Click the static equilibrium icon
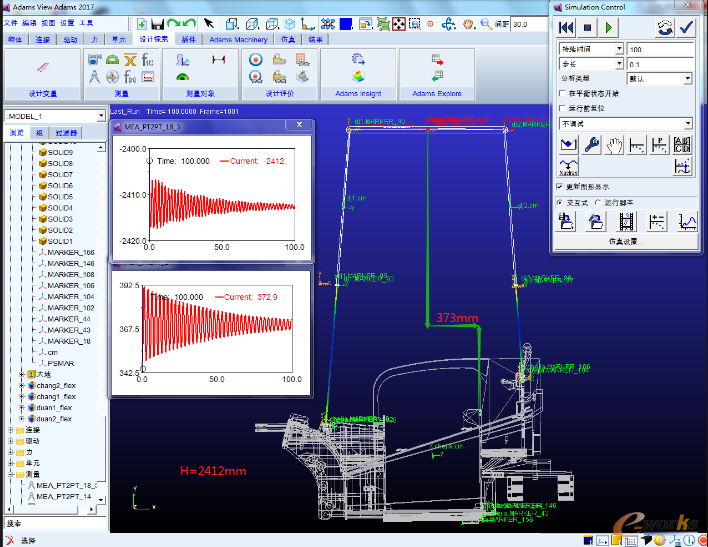708x547 pixels. pos(568,145)
